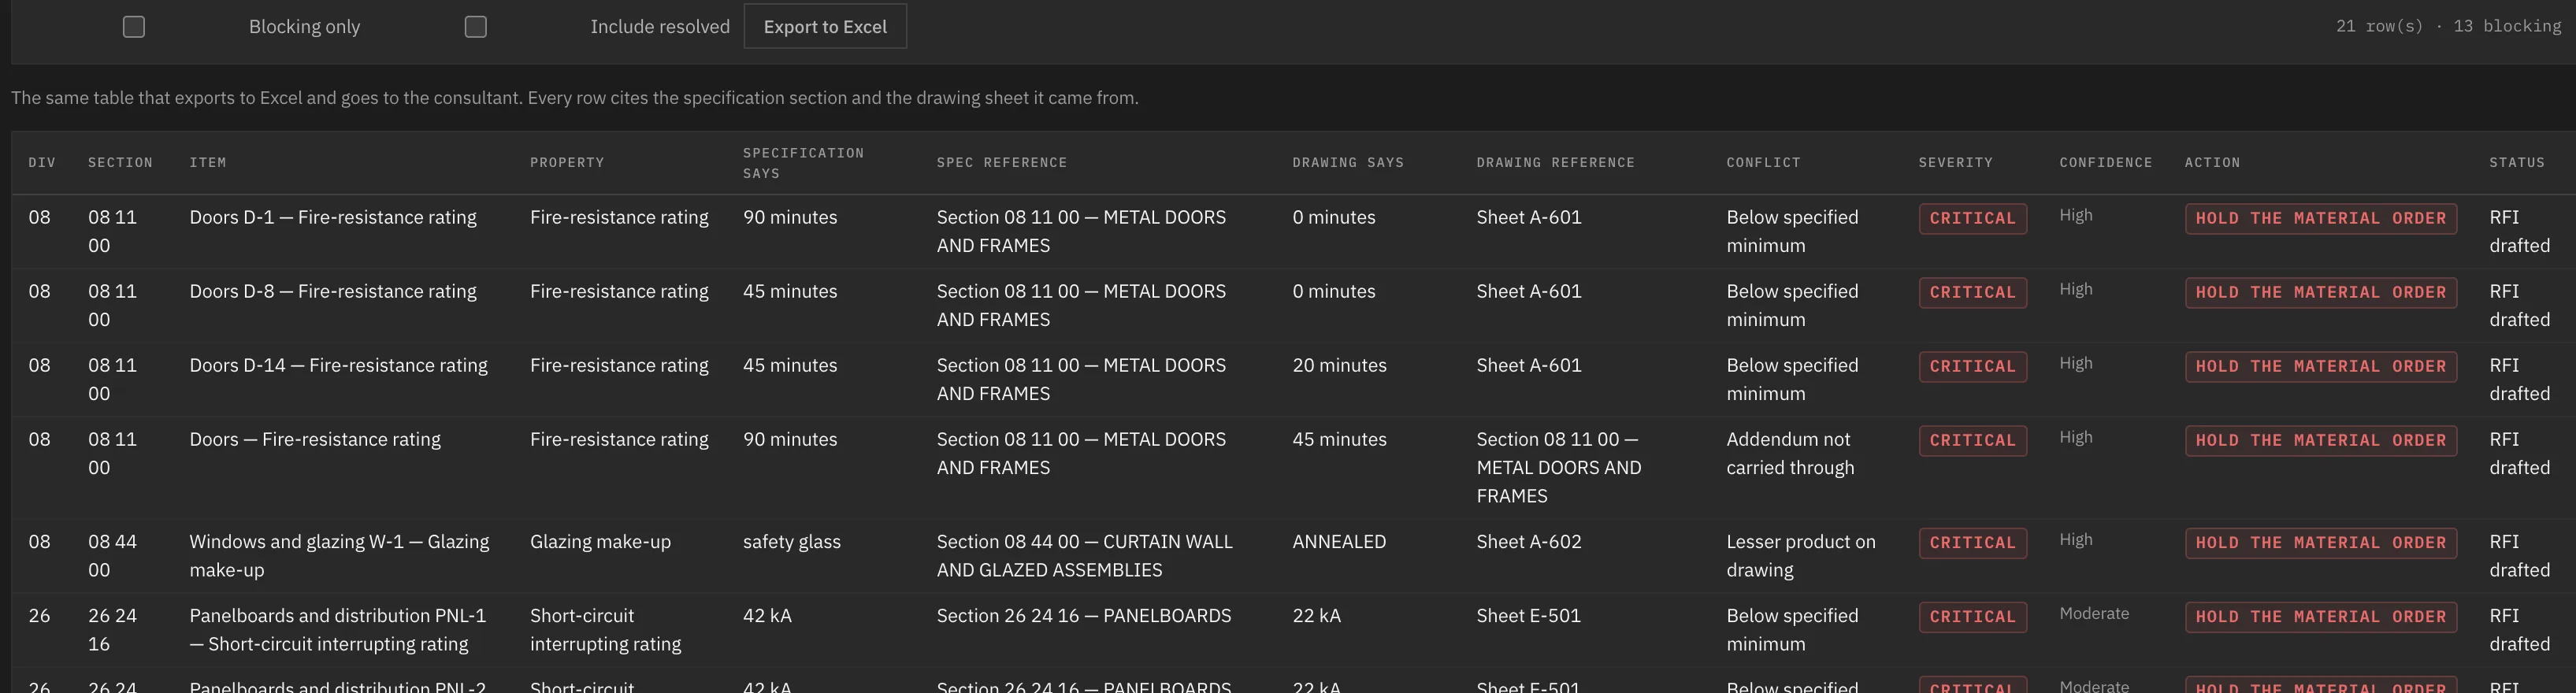Image resolution: width=2576 pixels, height=693 pixels.
Task: Click the Specification Says column header
Action: [802, 162]
